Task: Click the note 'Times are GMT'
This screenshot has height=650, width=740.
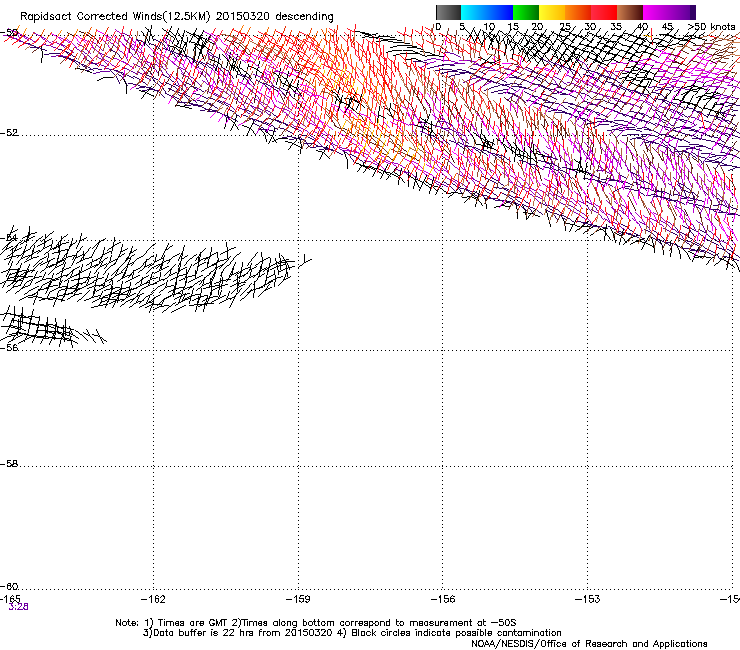Action: point(192,623)
